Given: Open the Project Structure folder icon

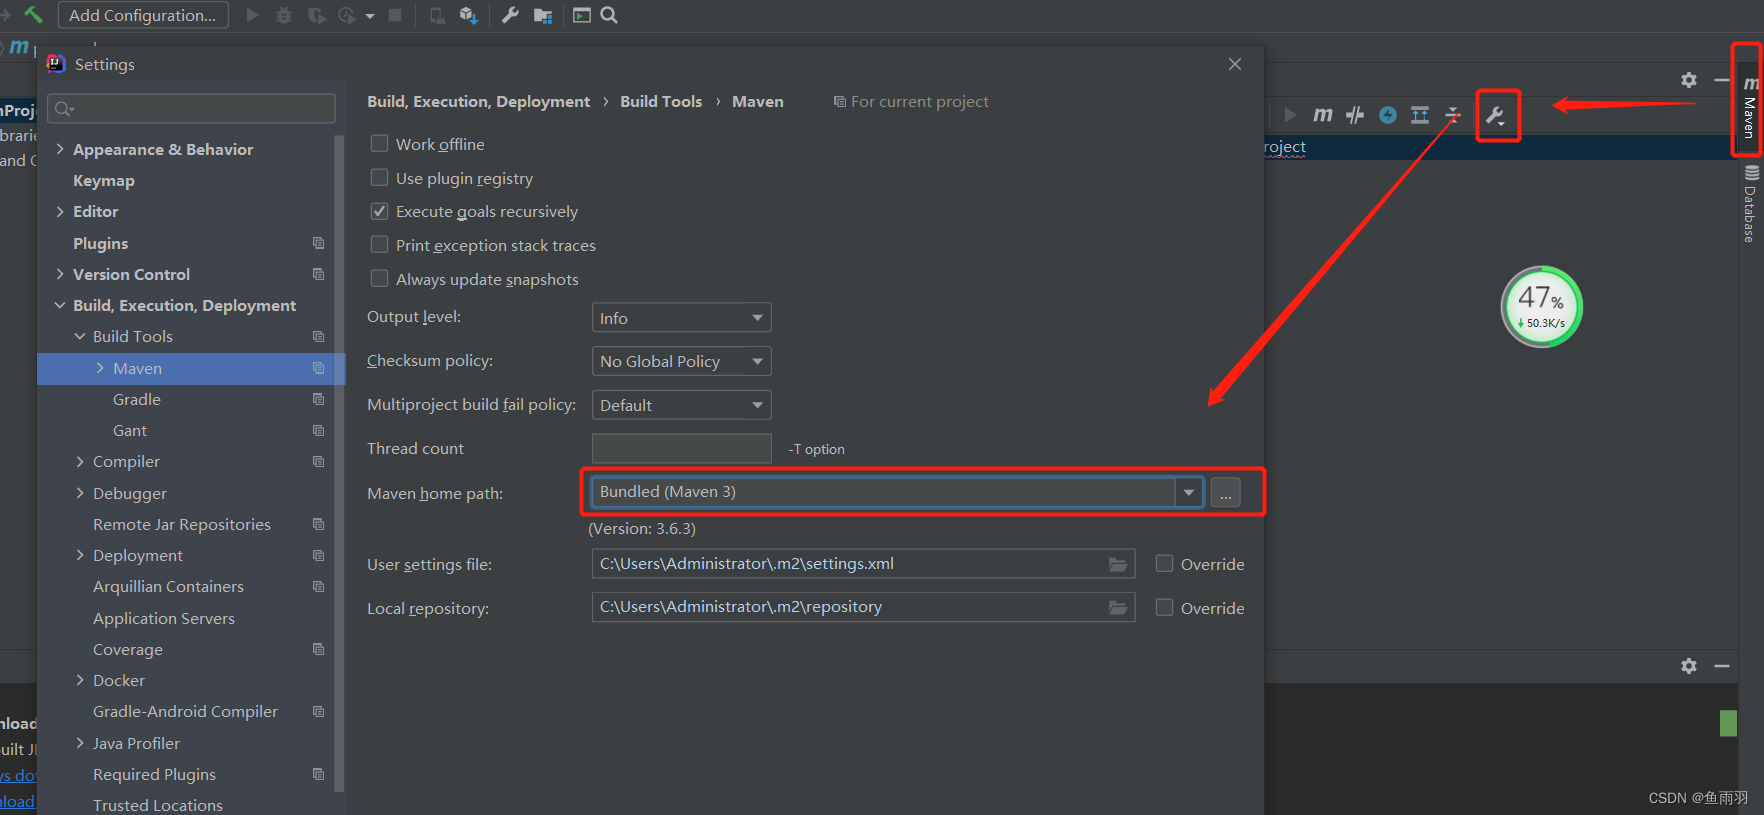Looking at the screenshot, I should point(543,15).
